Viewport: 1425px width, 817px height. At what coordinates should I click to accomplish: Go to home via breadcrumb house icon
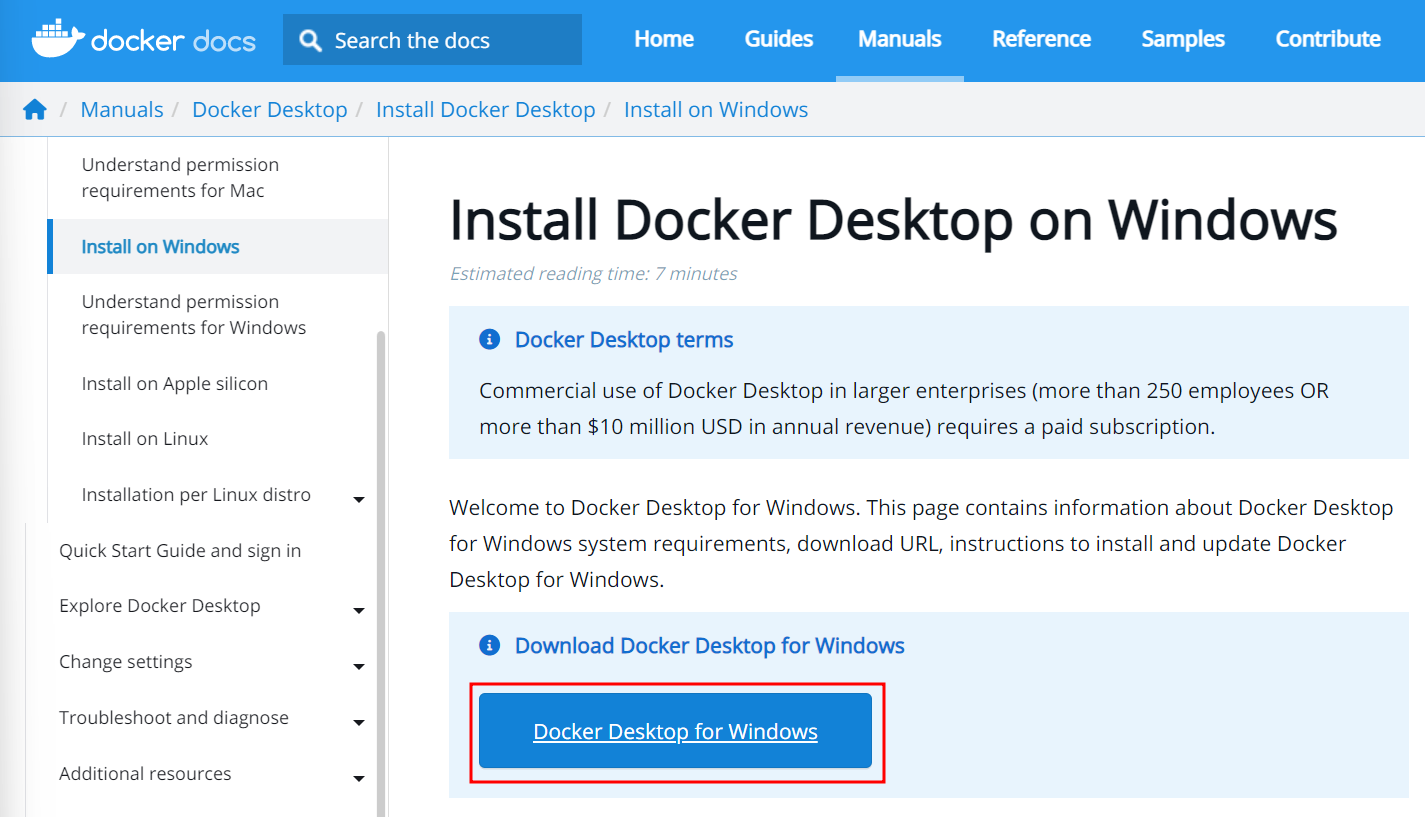(x=35, y=110)
